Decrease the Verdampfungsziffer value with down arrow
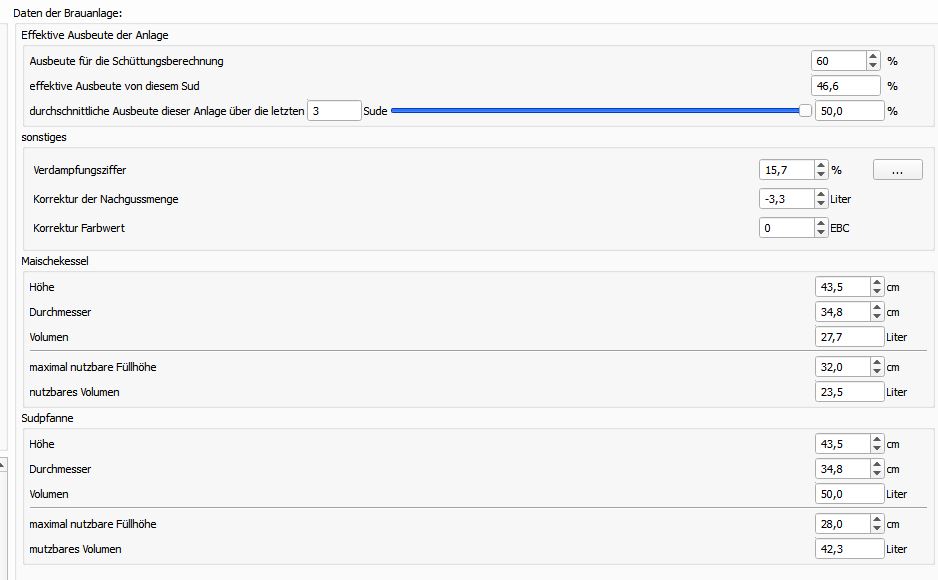938x580 pixels. coord(822,175)
